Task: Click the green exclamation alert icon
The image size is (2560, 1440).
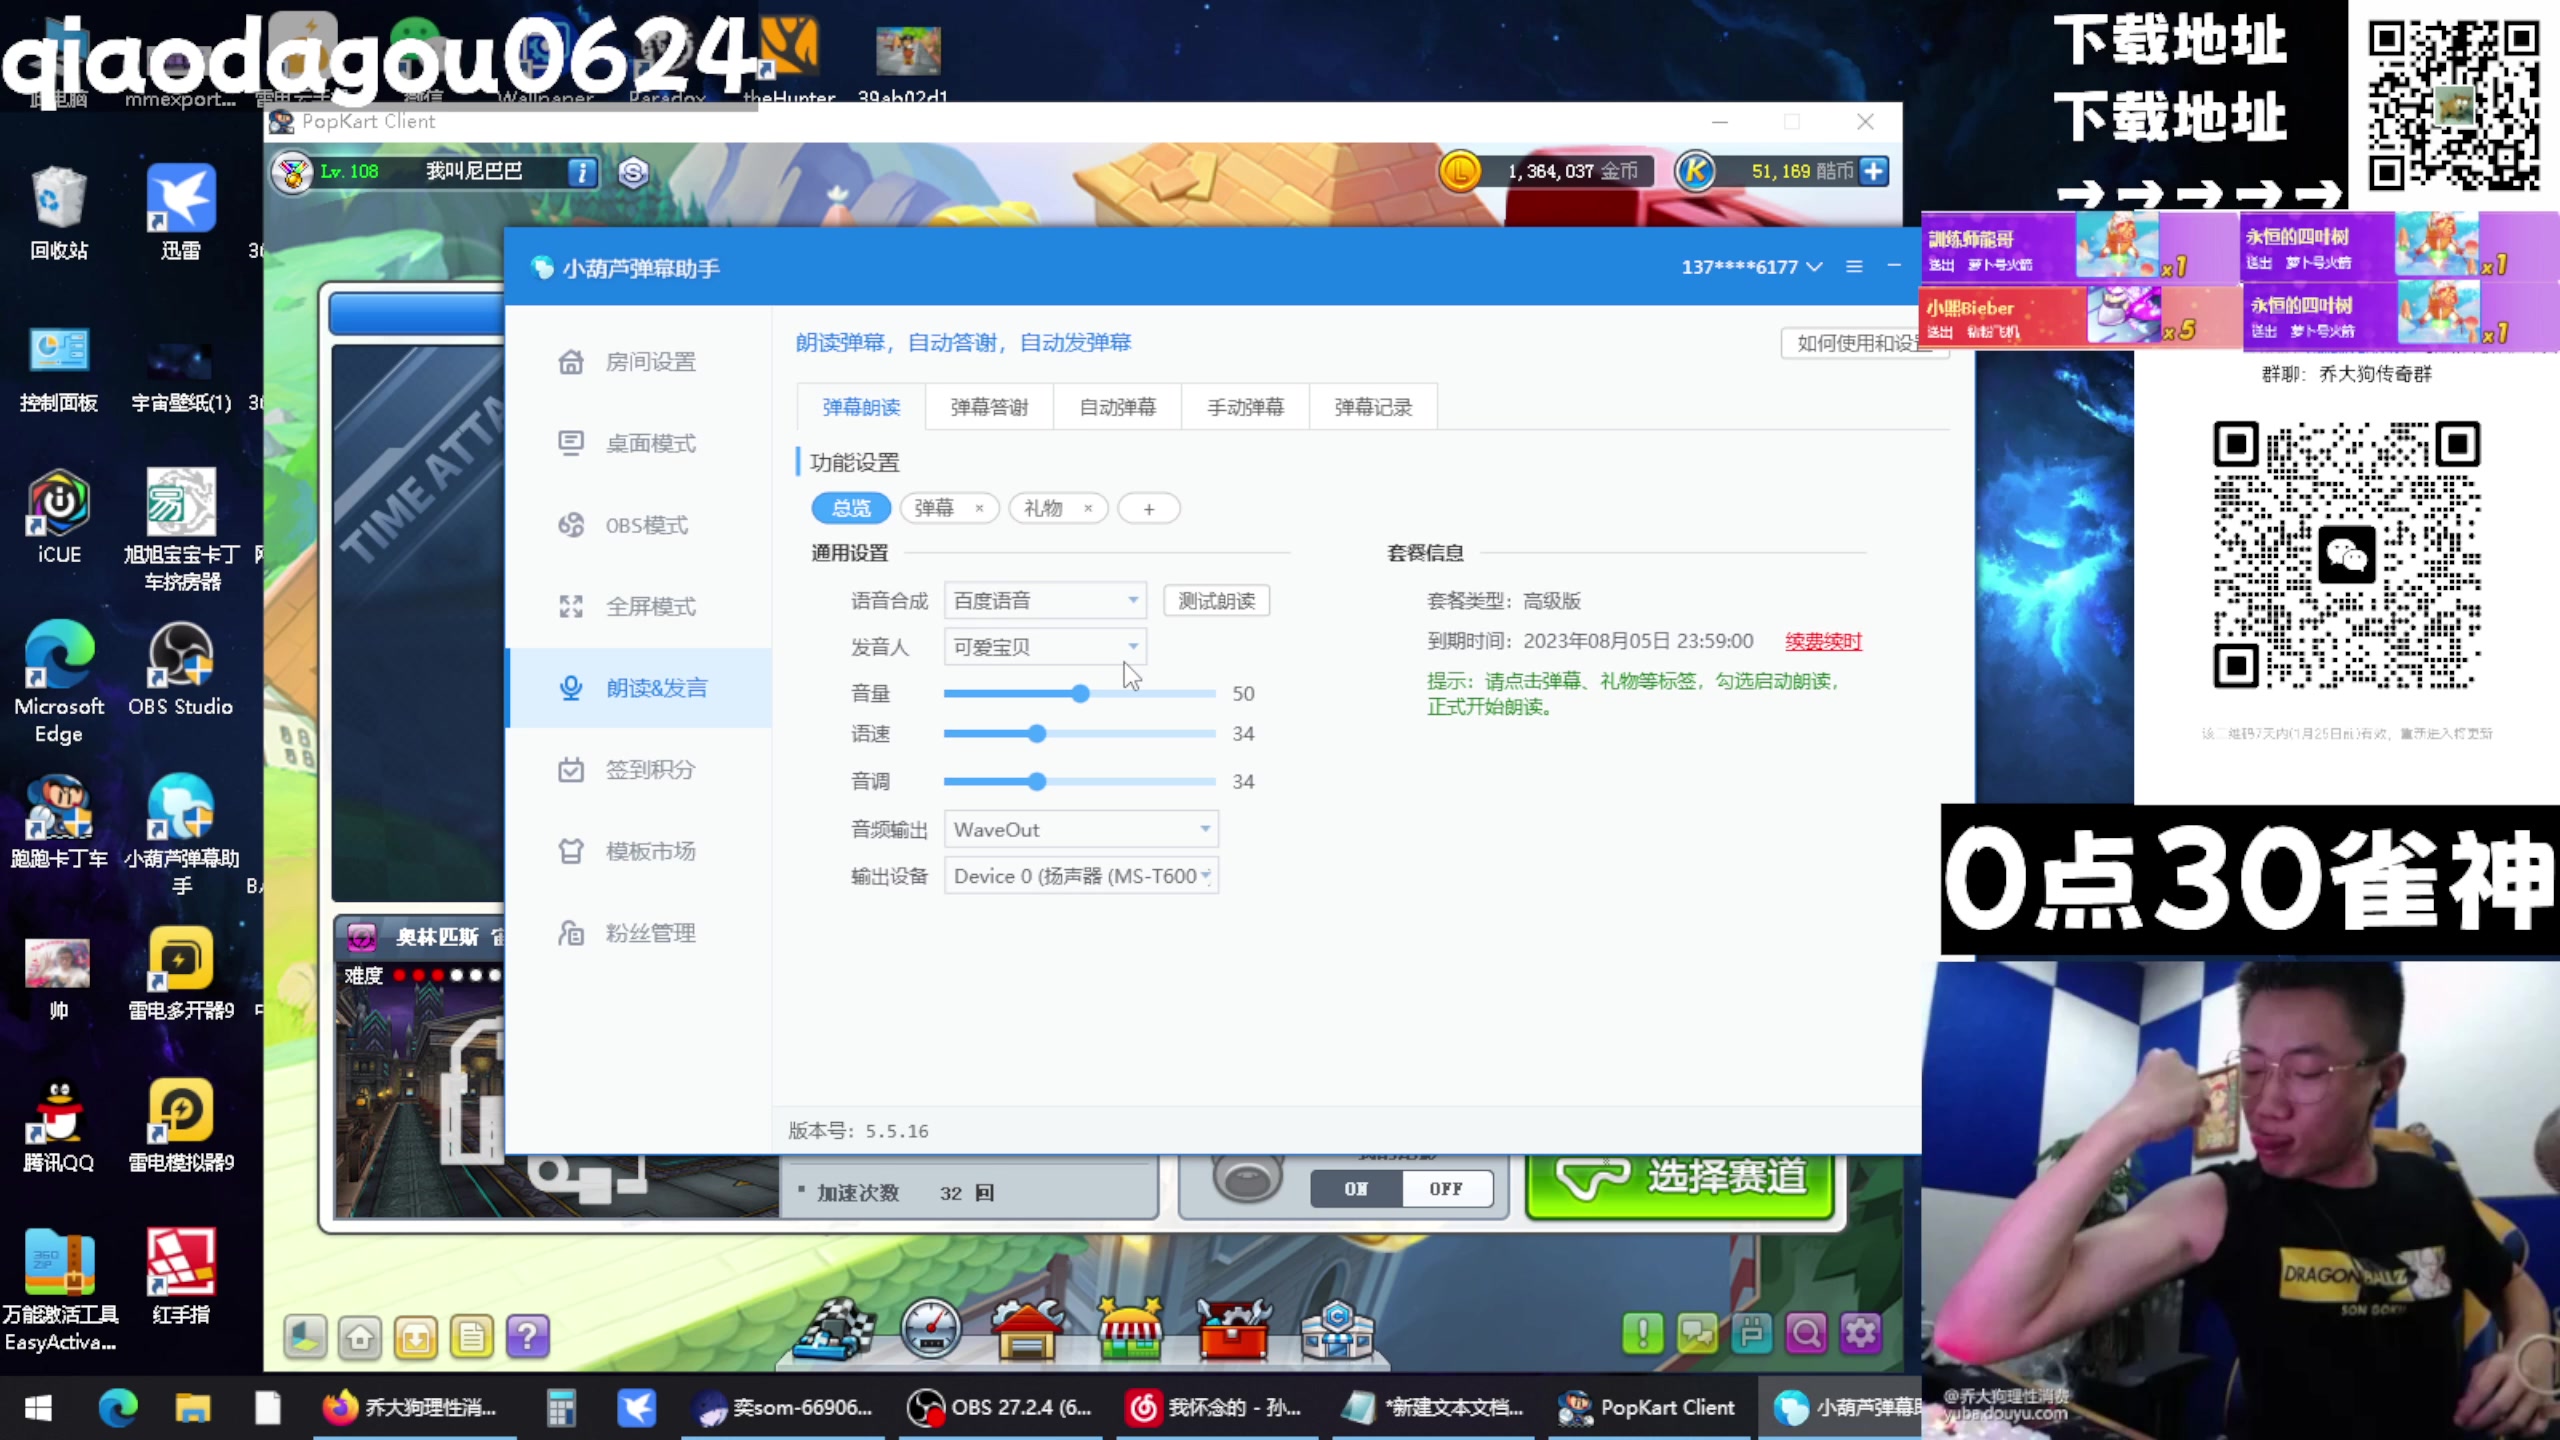Action: click(1643, 1334)
